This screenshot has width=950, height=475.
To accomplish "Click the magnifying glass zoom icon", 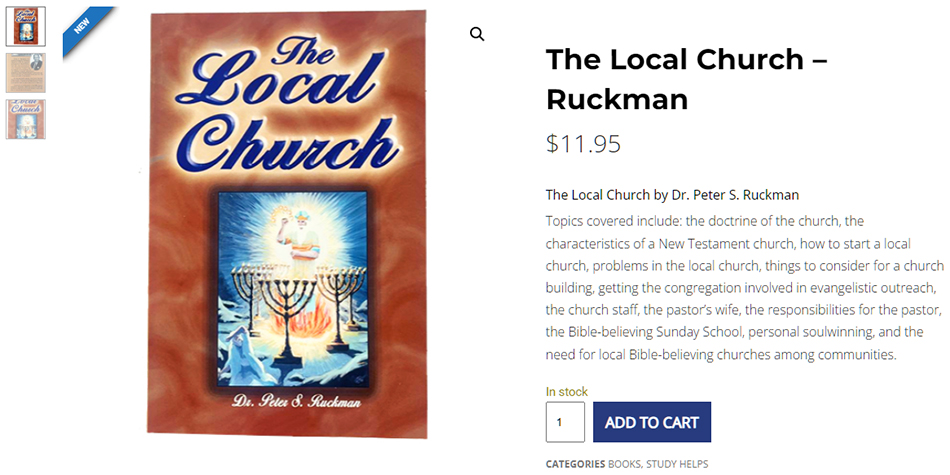I will tap(477, 34).
